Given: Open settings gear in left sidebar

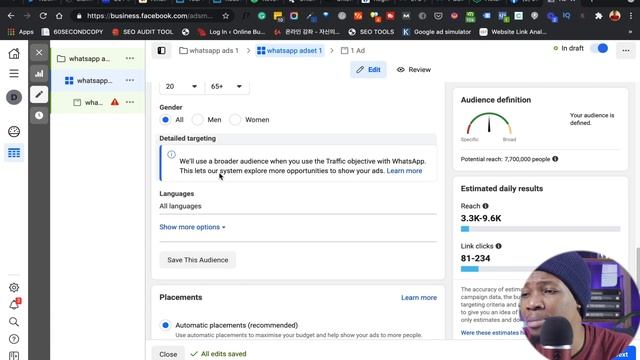Looking at the screenshot, I should [14, 288].
